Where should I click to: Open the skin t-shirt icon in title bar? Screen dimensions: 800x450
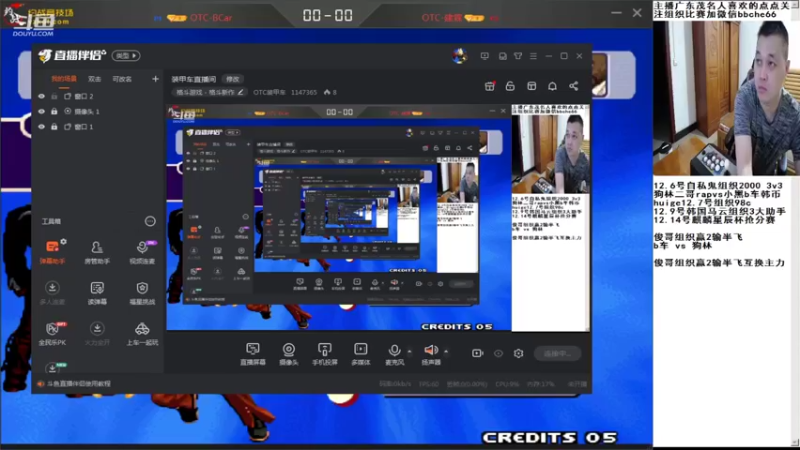coord(518,56)
